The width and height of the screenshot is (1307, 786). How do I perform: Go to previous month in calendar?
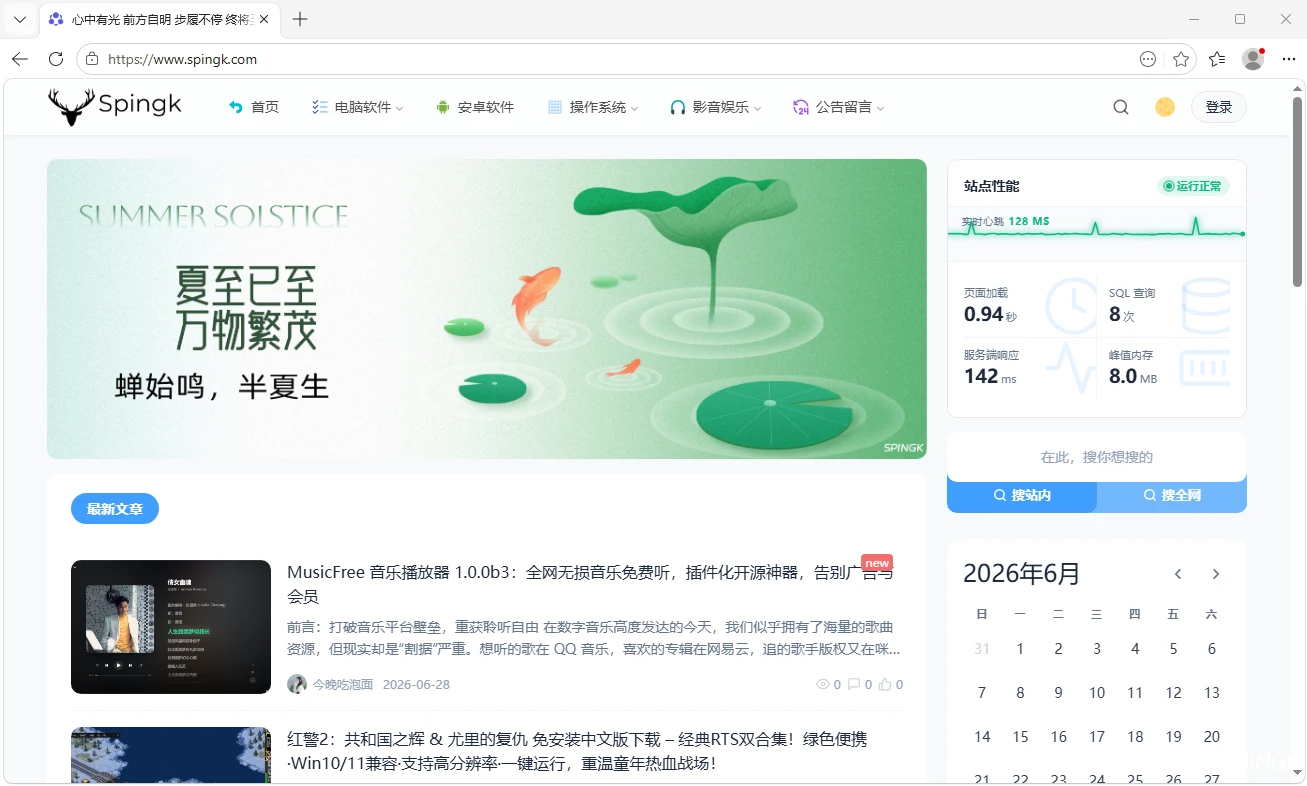[x=1178, y=574]
